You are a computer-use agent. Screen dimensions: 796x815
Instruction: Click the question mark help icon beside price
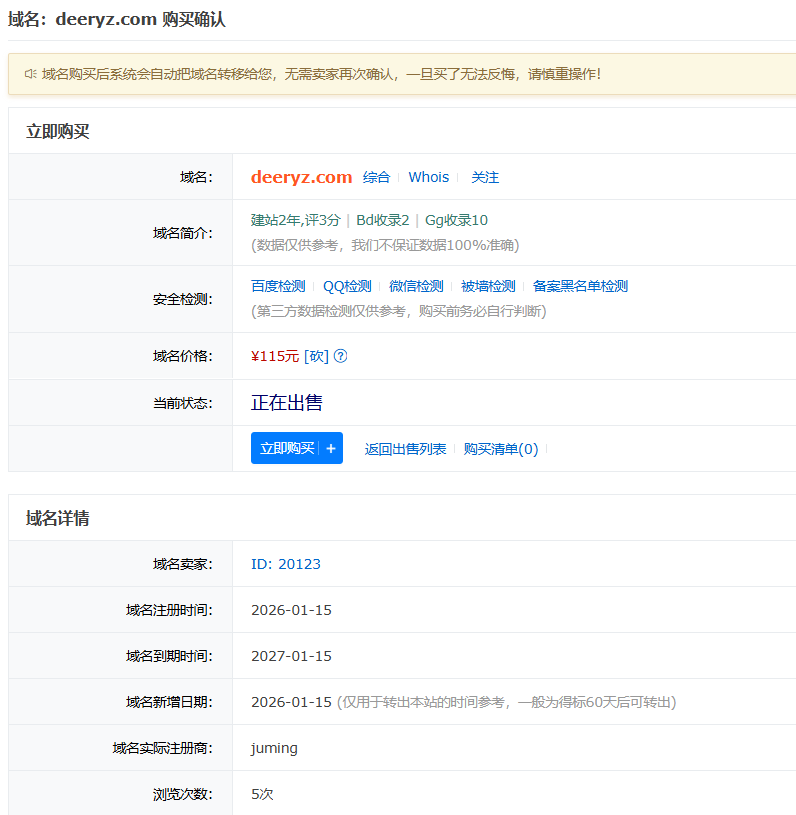[x=340, y=356]
